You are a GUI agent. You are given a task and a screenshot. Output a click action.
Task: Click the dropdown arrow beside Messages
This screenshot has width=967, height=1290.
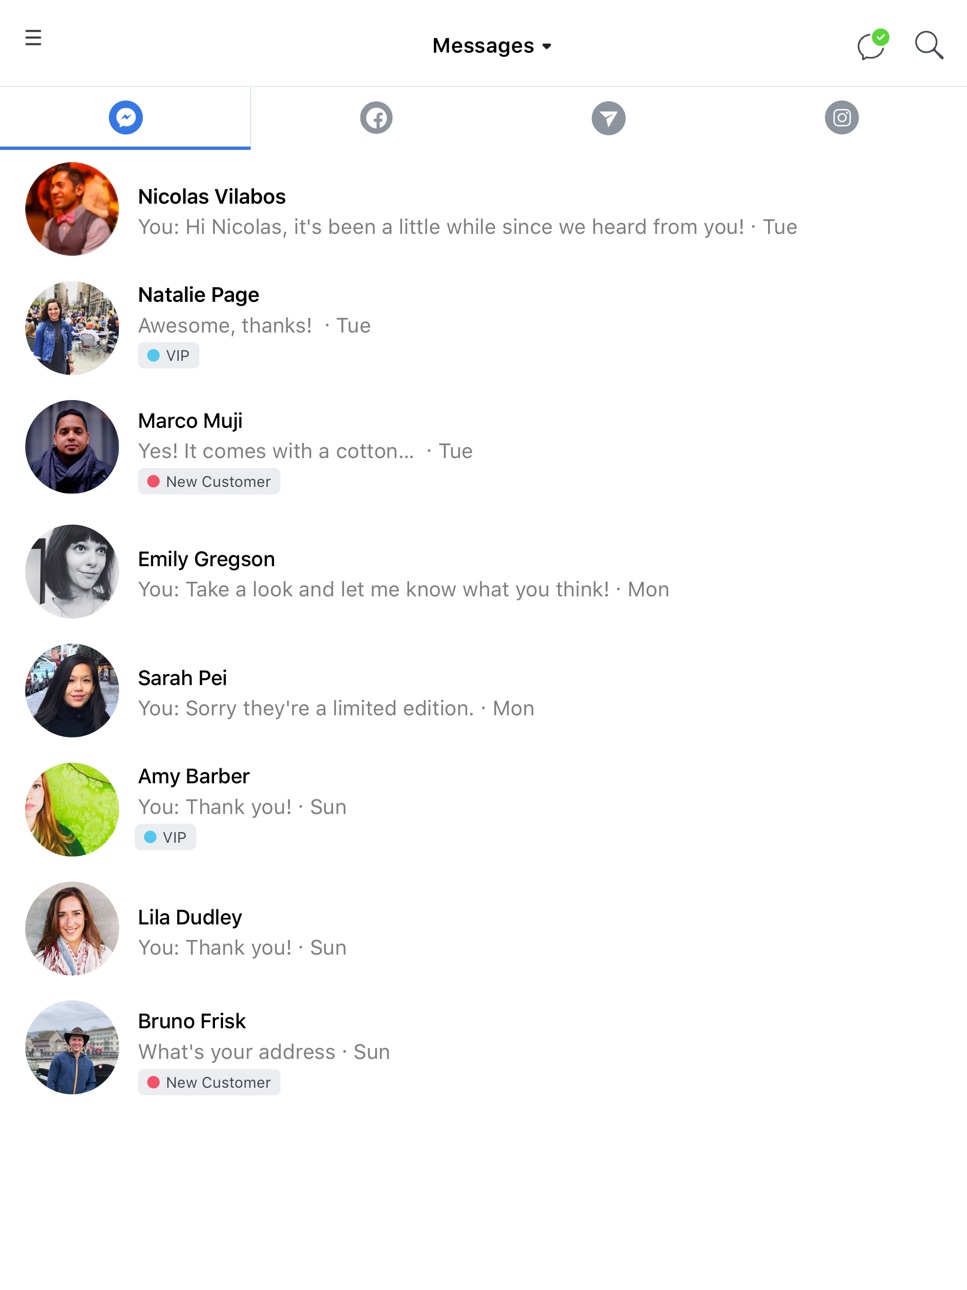tap(547, 47)
